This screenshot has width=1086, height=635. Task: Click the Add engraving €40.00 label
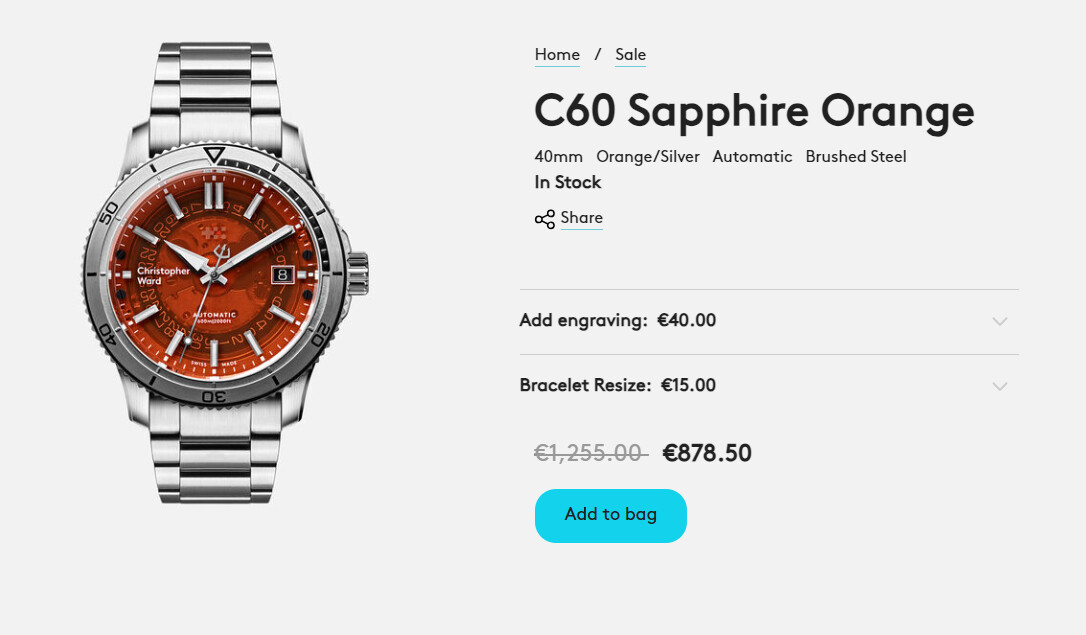(618, 320)
